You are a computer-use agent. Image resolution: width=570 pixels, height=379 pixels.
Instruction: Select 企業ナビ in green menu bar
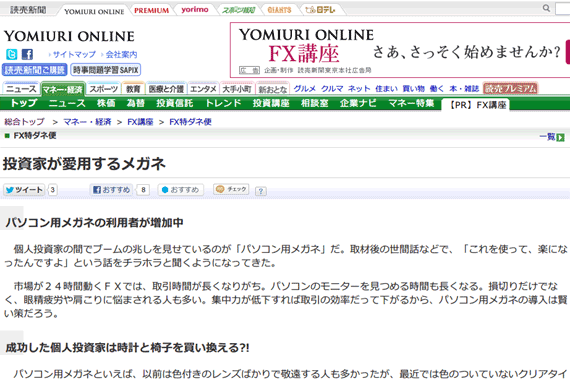point(358,103)
